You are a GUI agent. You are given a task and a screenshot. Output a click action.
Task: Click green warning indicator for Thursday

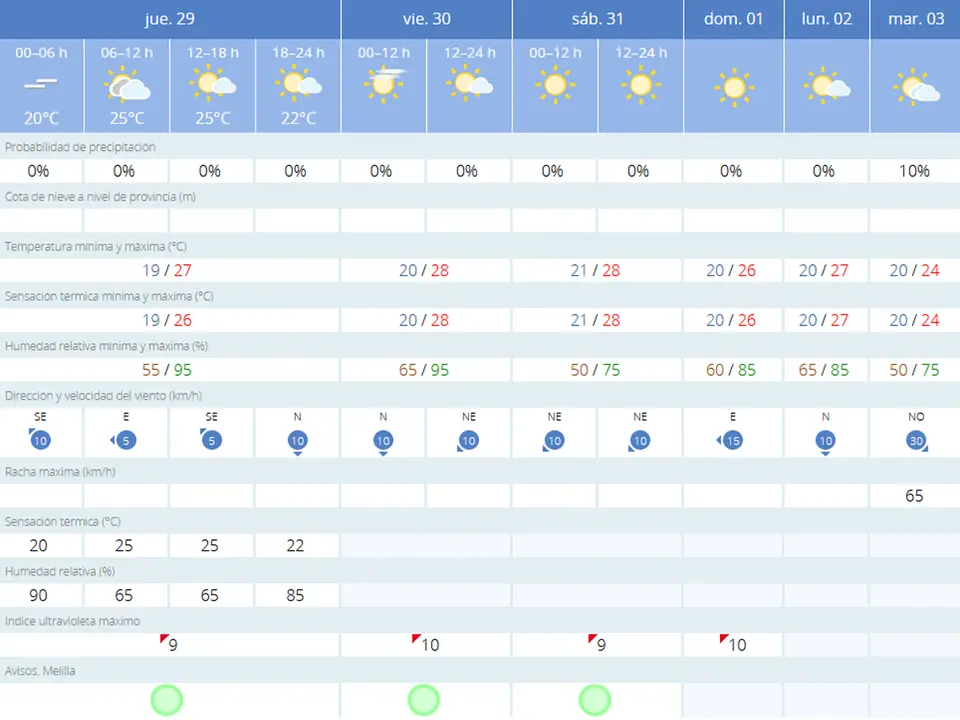167,700
